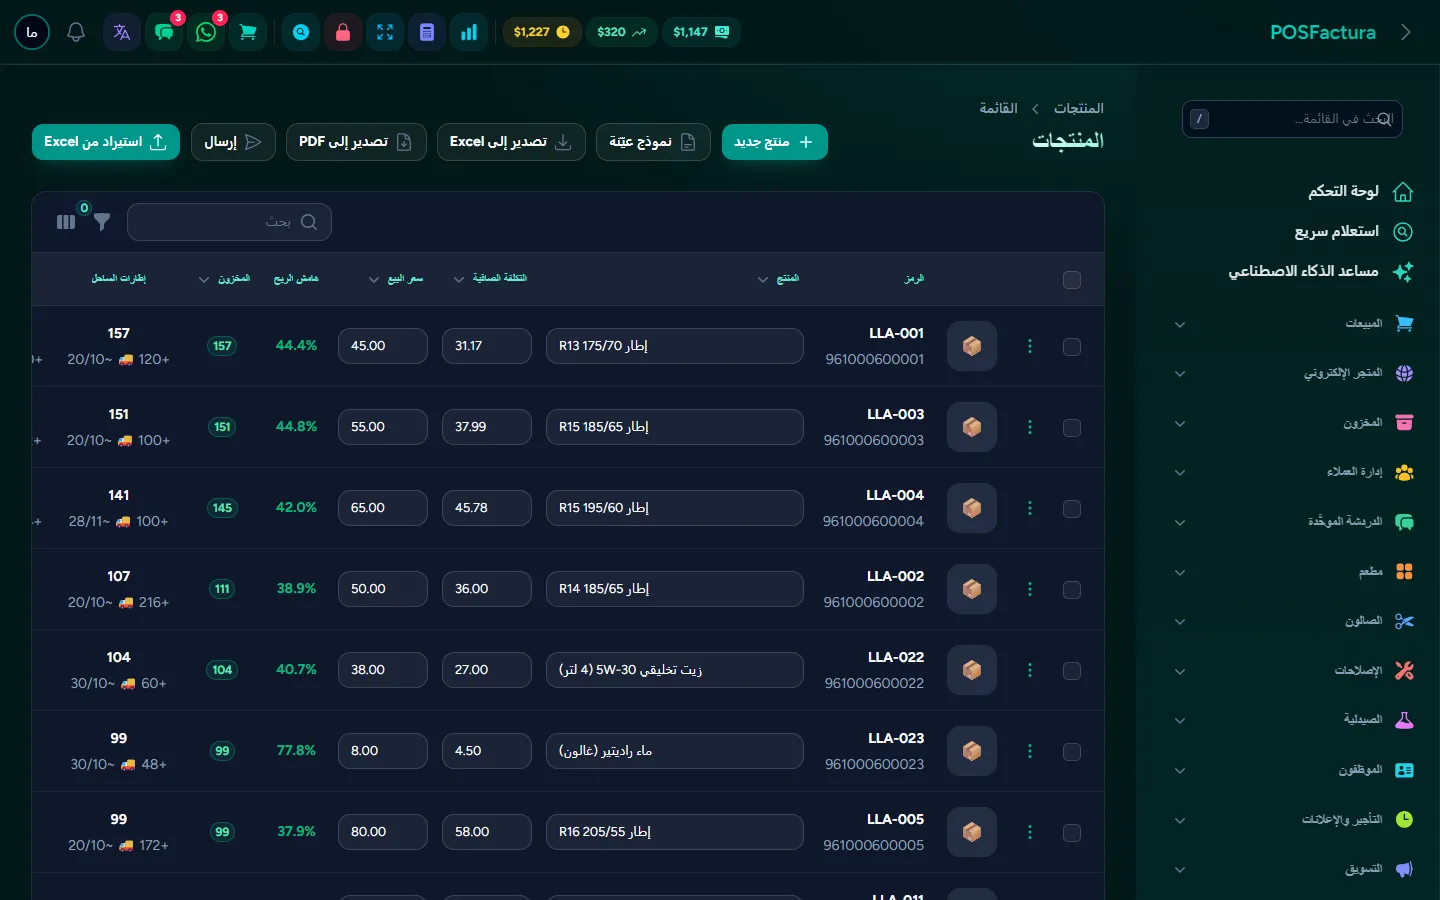
Task: Open the bar chart reports icon
Action: tap(469, 32)
